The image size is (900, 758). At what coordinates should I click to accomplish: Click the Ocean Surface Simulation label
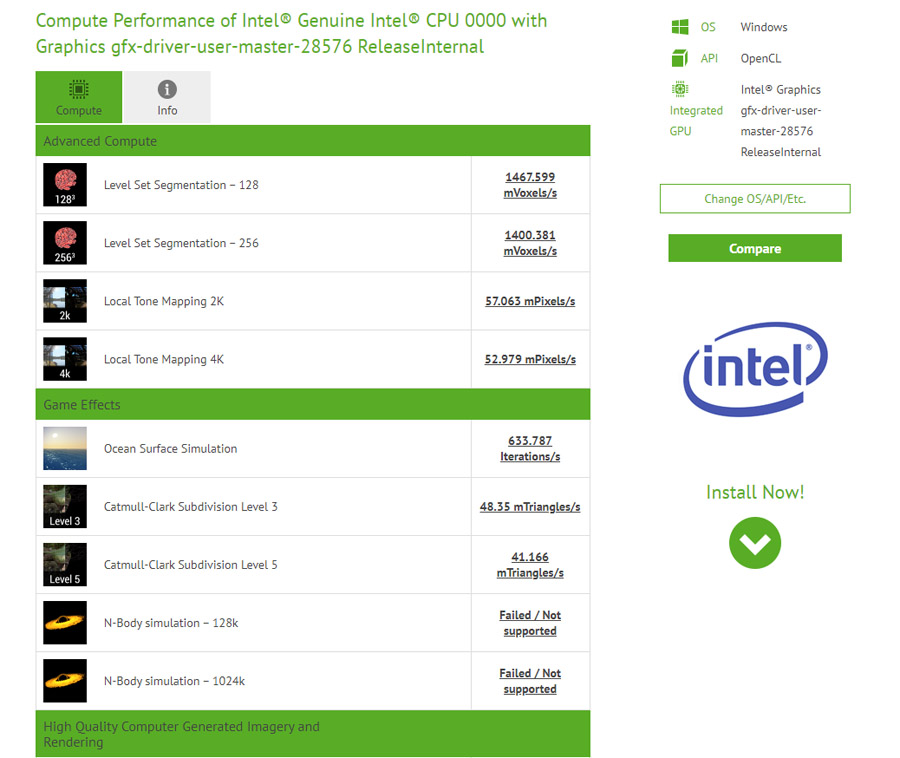point(170,448)
